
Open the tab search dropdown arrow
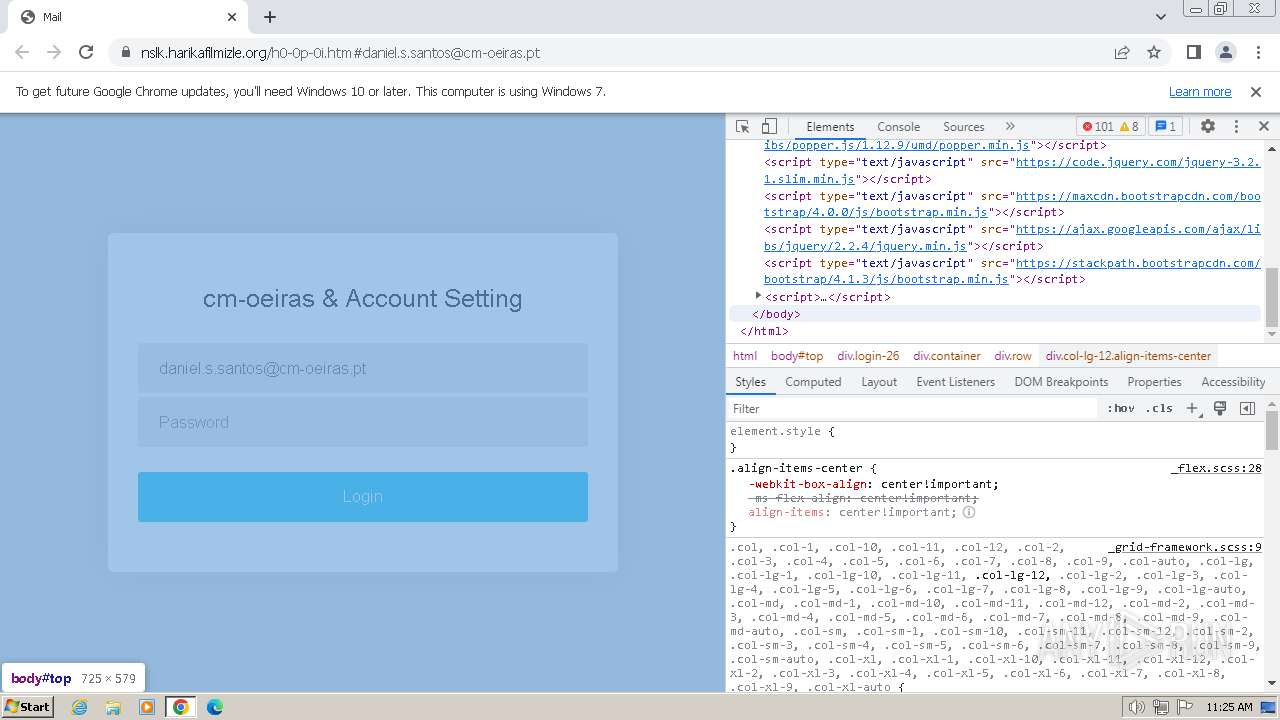[x=1161, y=17]
